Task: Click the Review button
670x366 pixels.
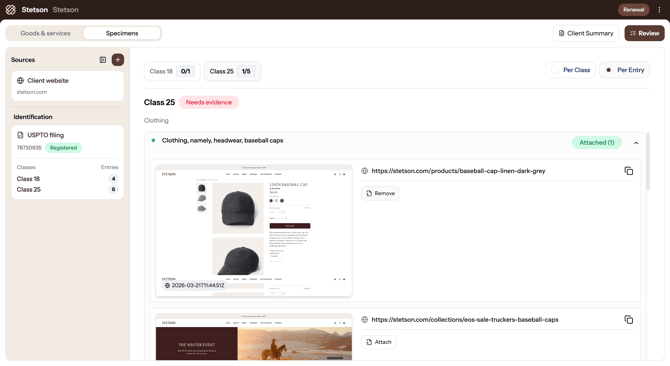Action: 644,33
